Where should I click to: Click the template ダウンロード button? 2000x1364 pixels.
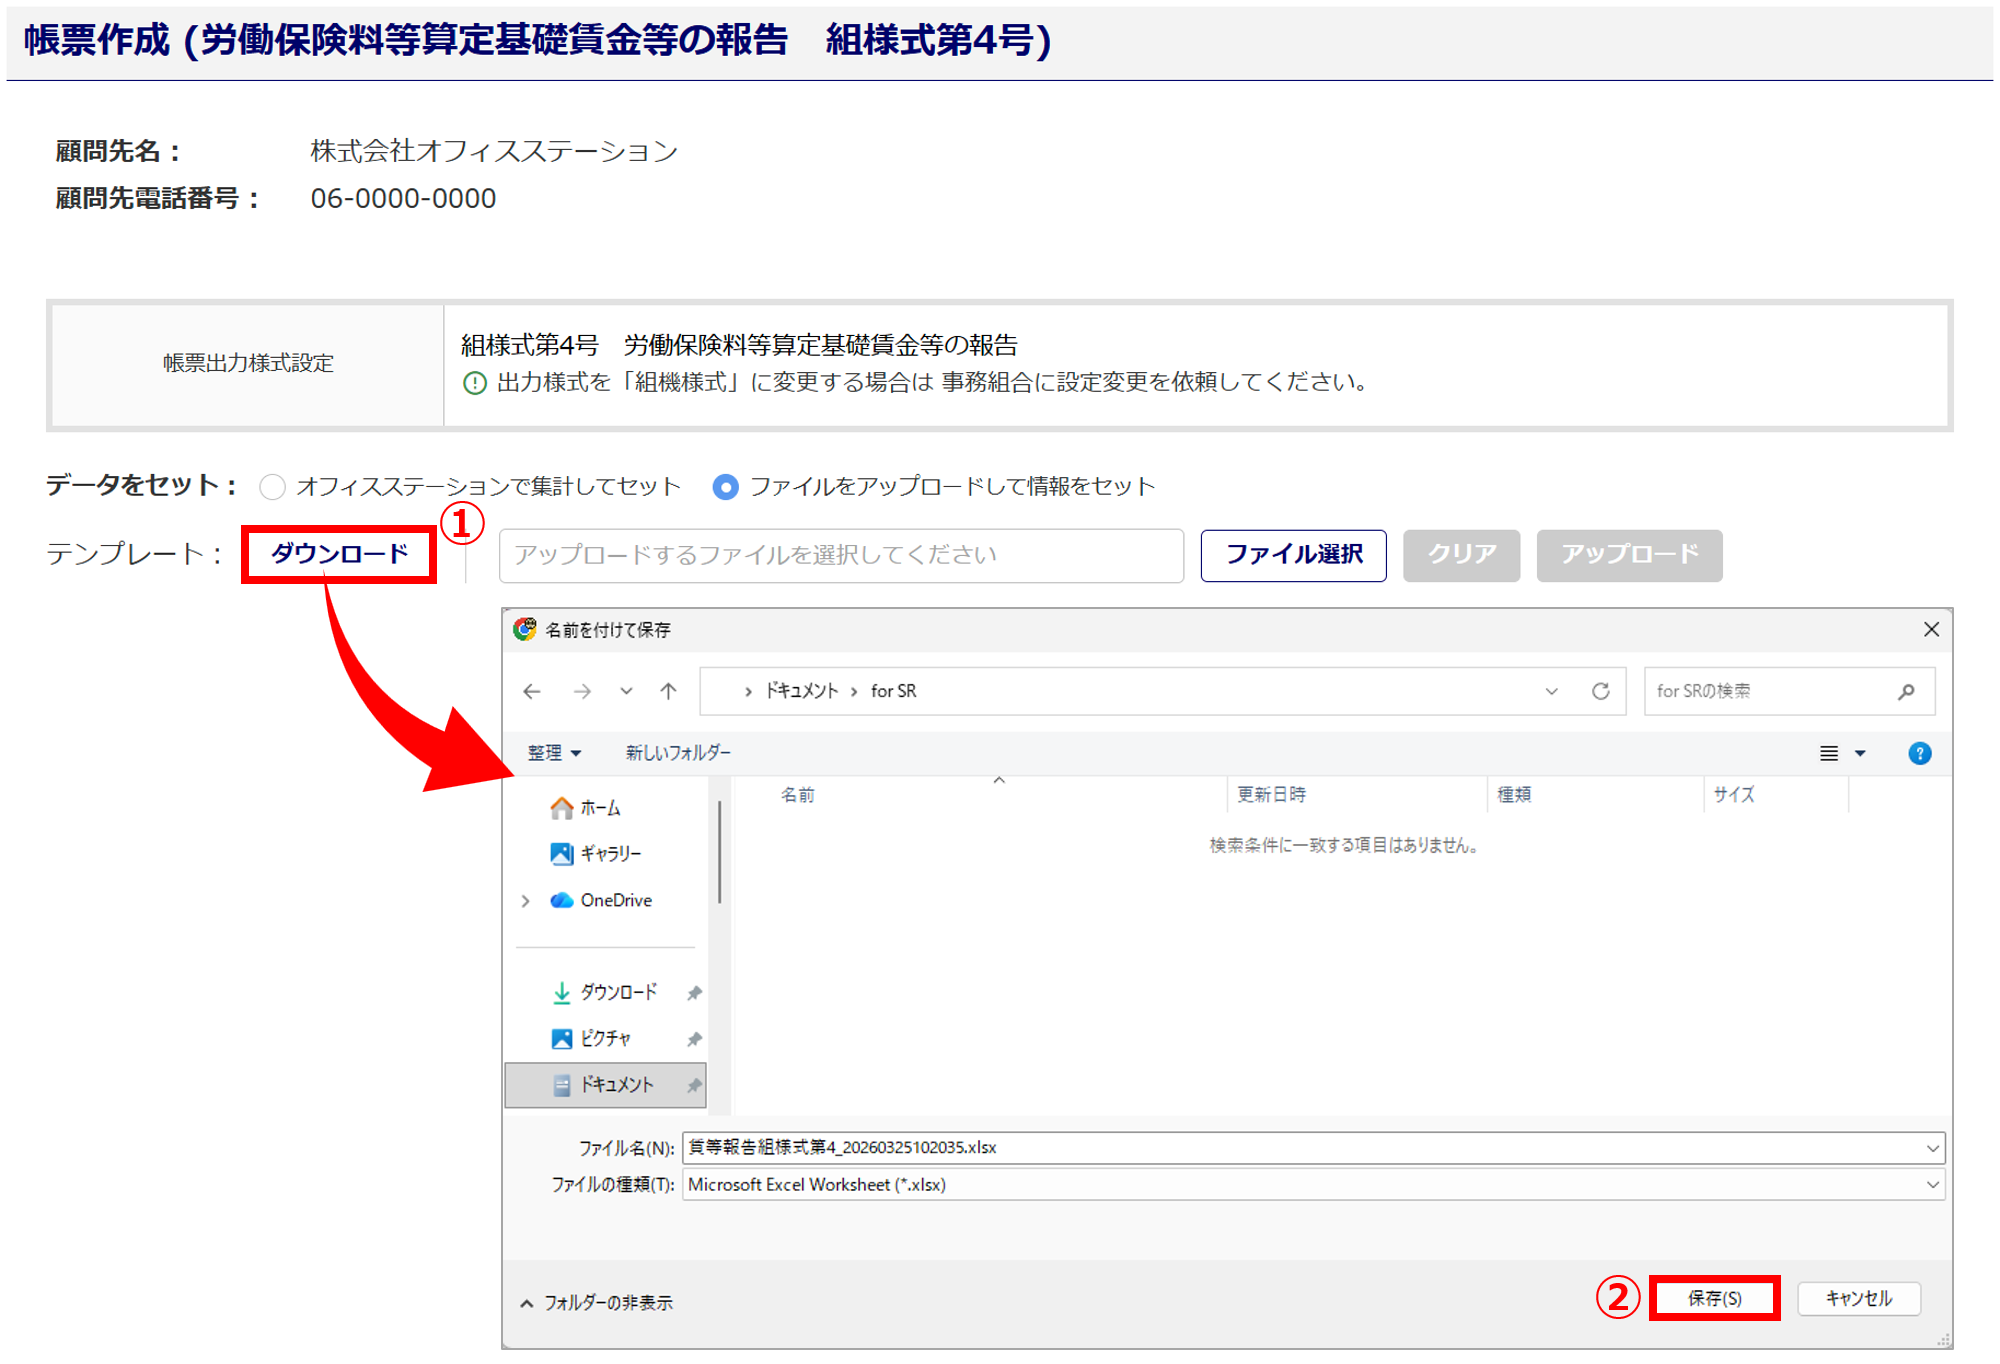[339, 554]
